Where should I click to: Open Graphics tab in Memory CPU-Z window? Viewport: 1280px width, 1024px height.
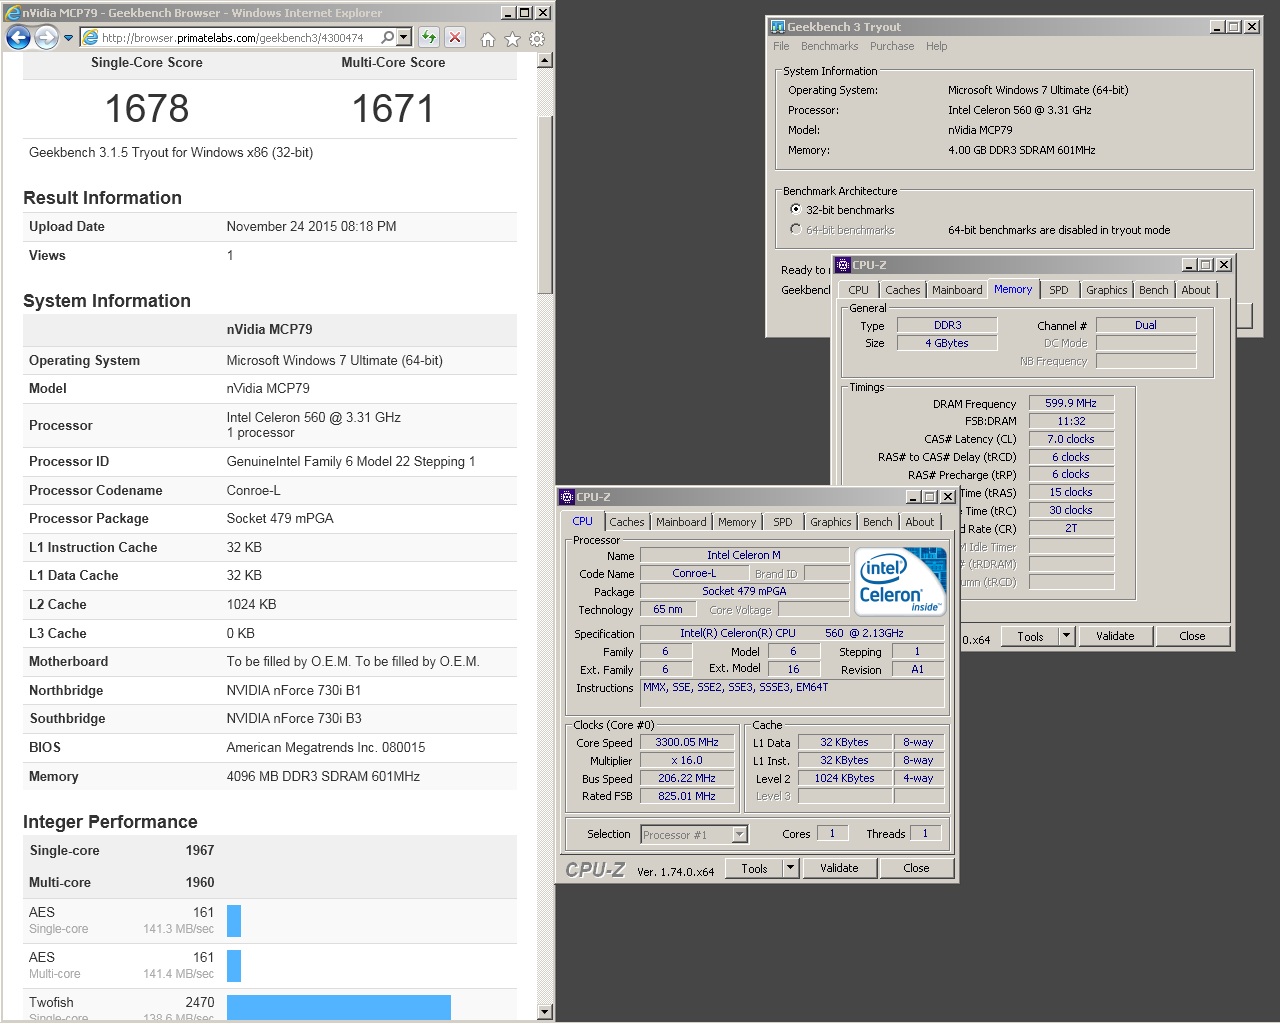click(x=1106, y=290)
